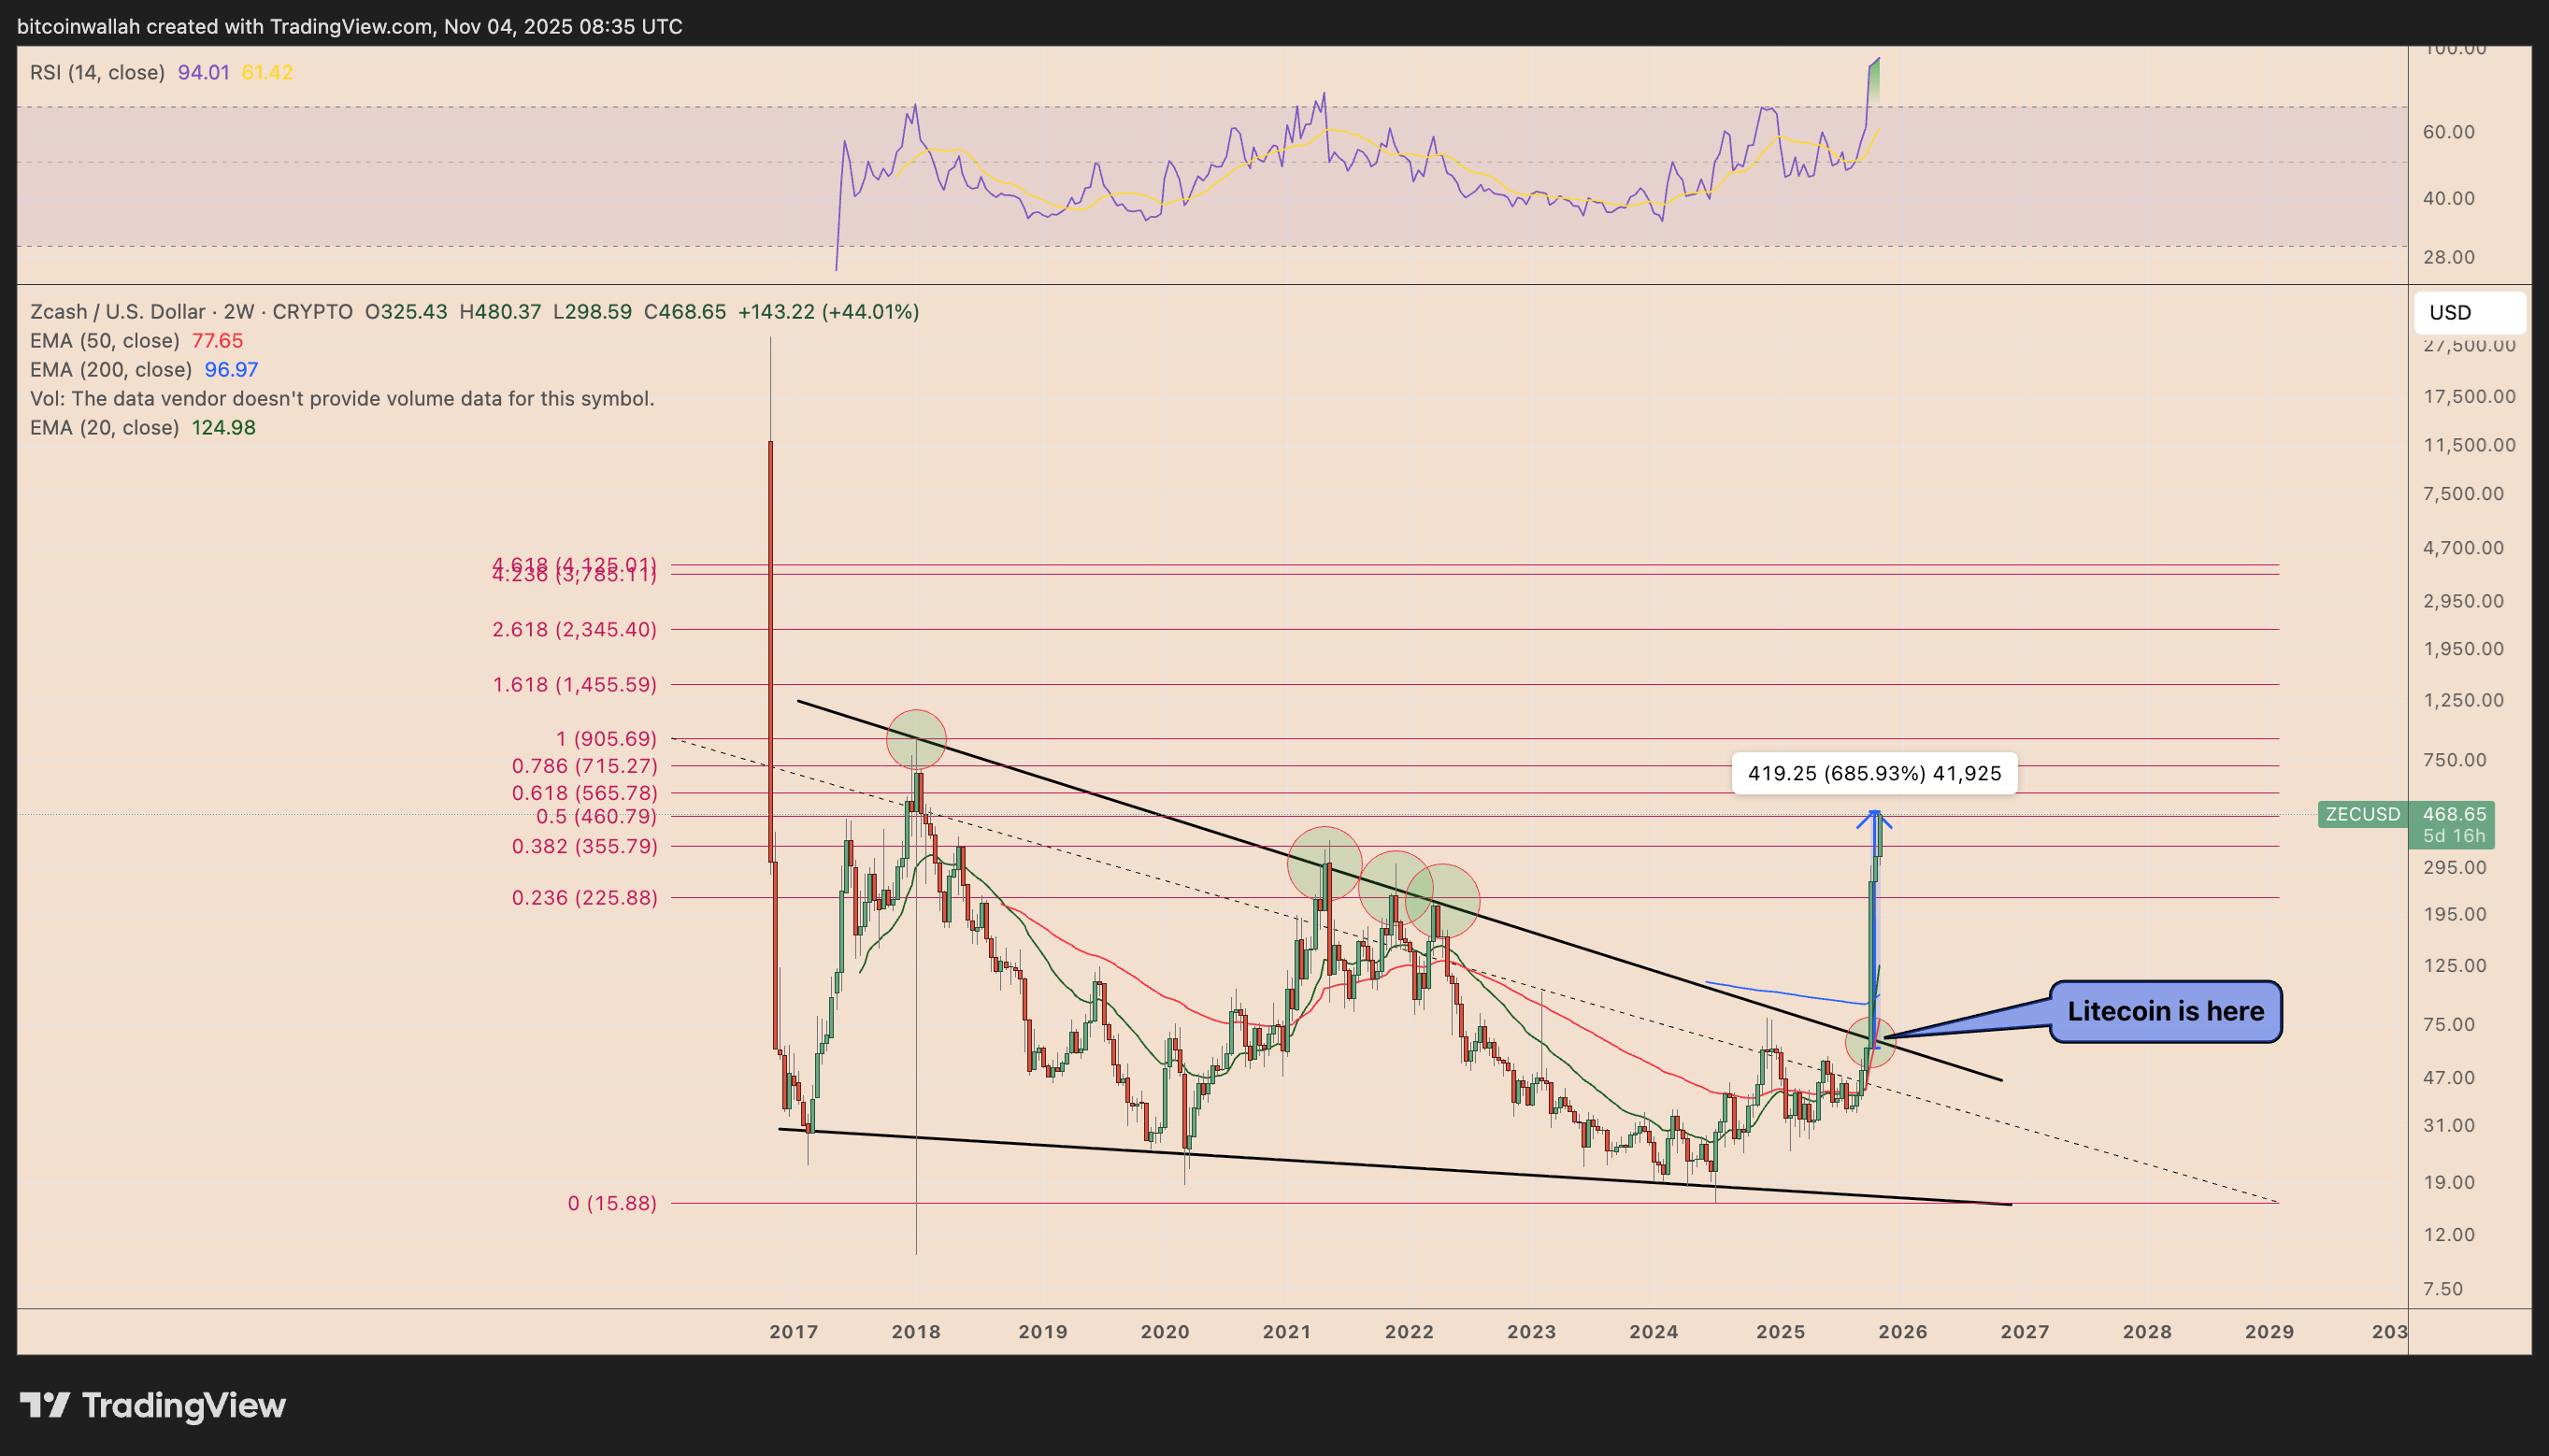Click the Vol data vendor message

point(342,399)
